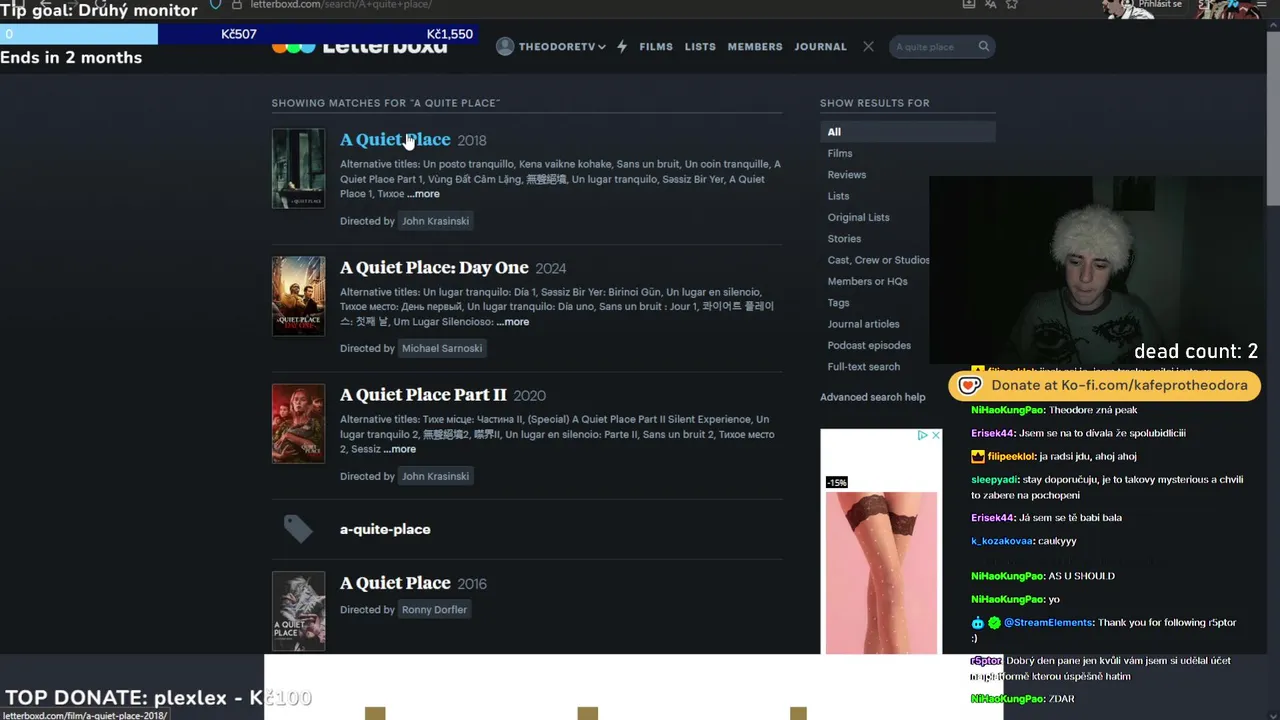The width and height of the screenshot is (1280, 720).
Task: Click the tip goal progress bar
Action: pyautogui.click(x=238, y=34)
